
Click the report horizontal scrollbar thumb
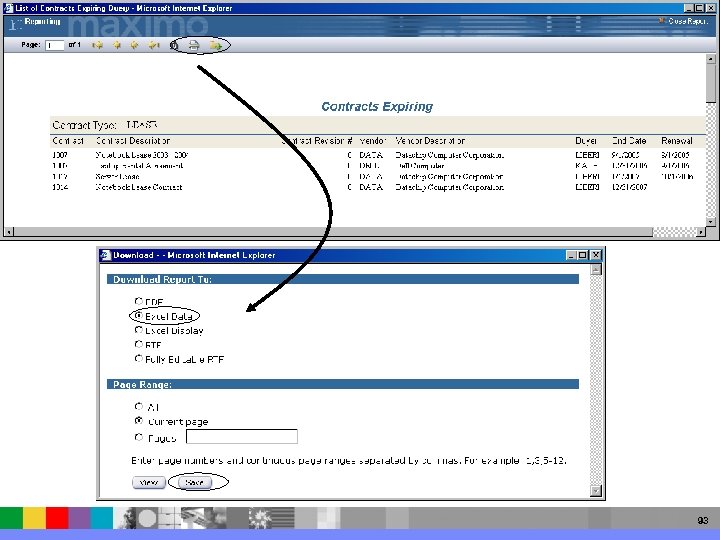(333, 232)
